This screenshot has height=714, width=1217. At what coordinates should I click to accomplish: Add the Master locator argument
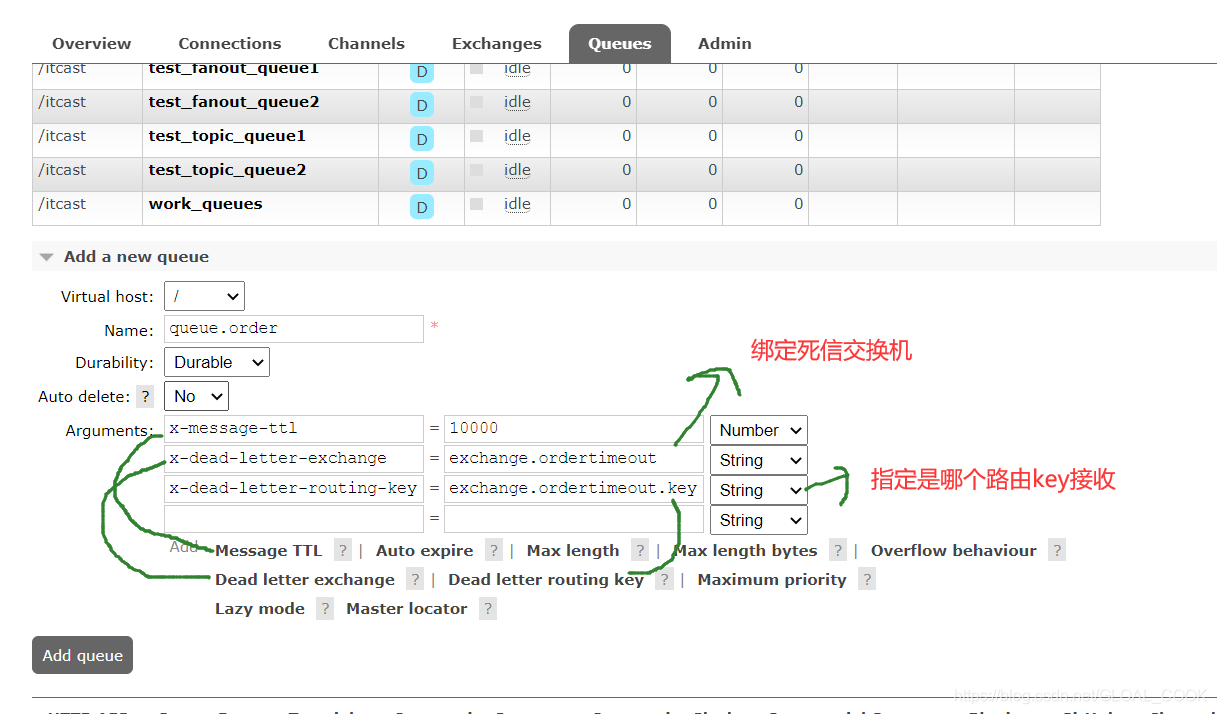pos(407,609)
